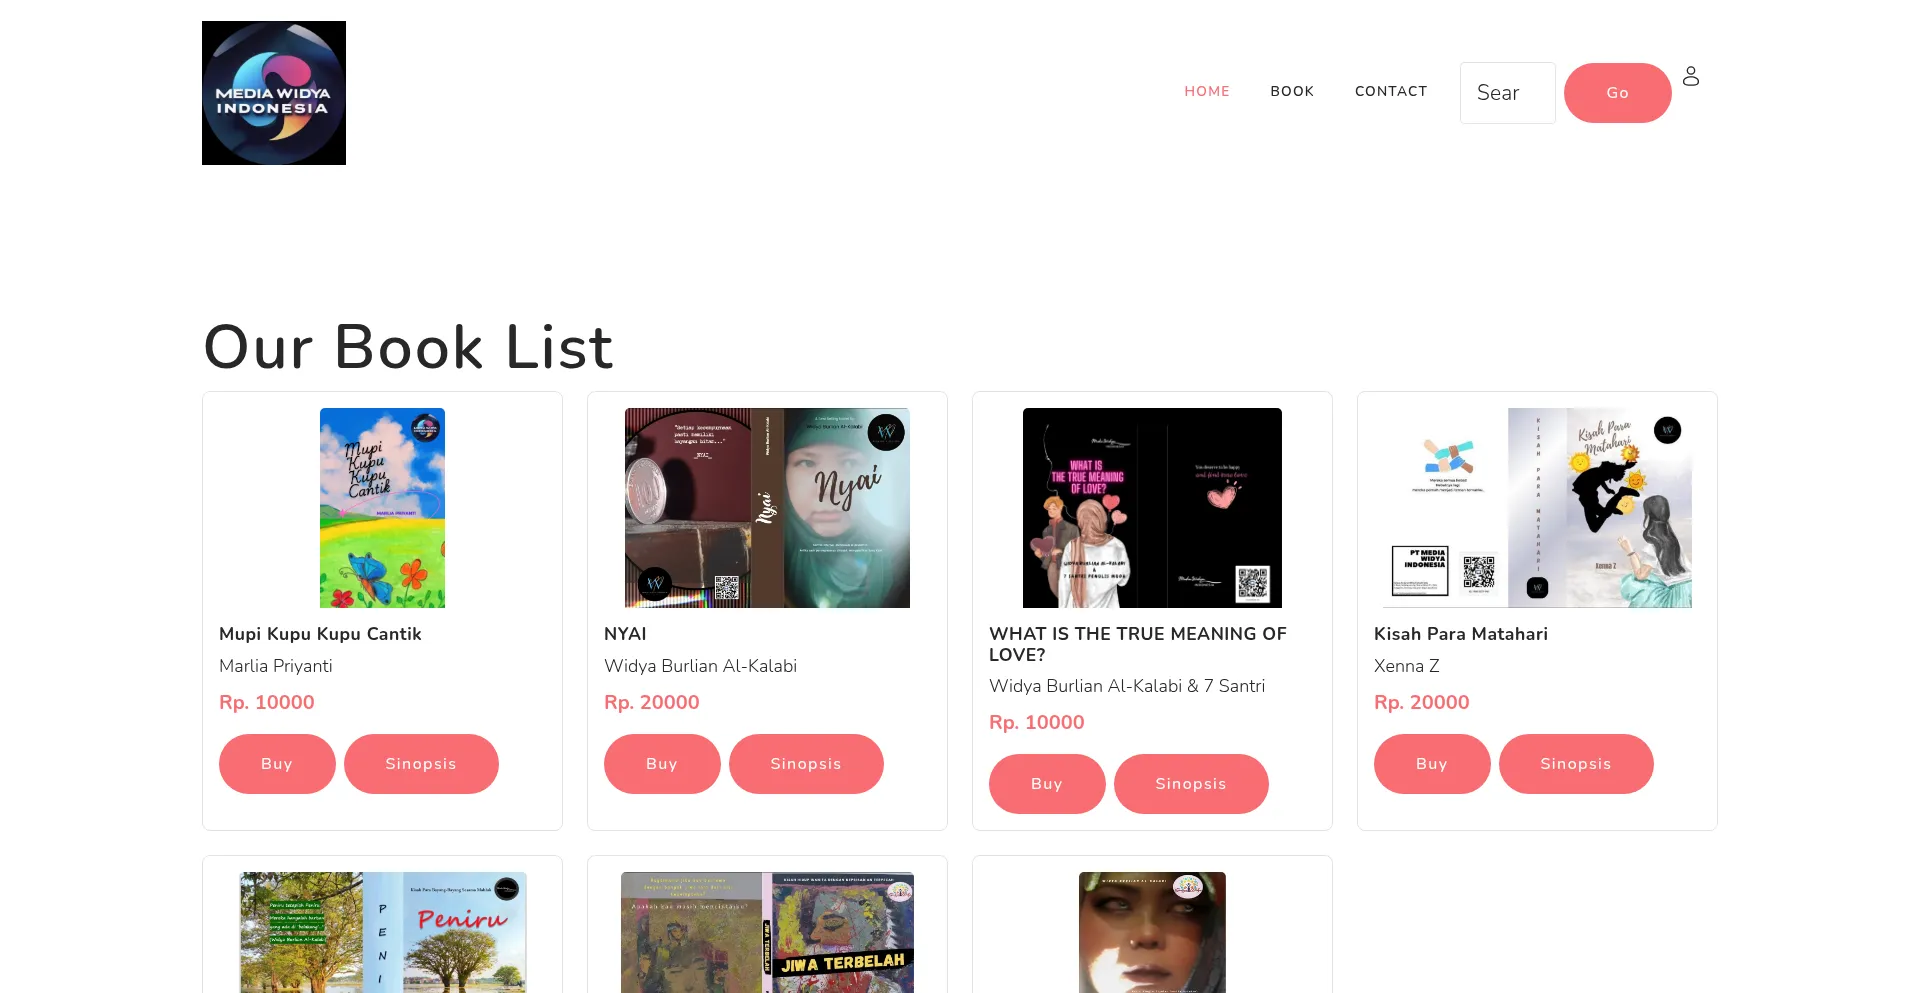Screen dimensions: 1920x993
Task: Open the CONTACT page link
Action: coord(1391,91)
